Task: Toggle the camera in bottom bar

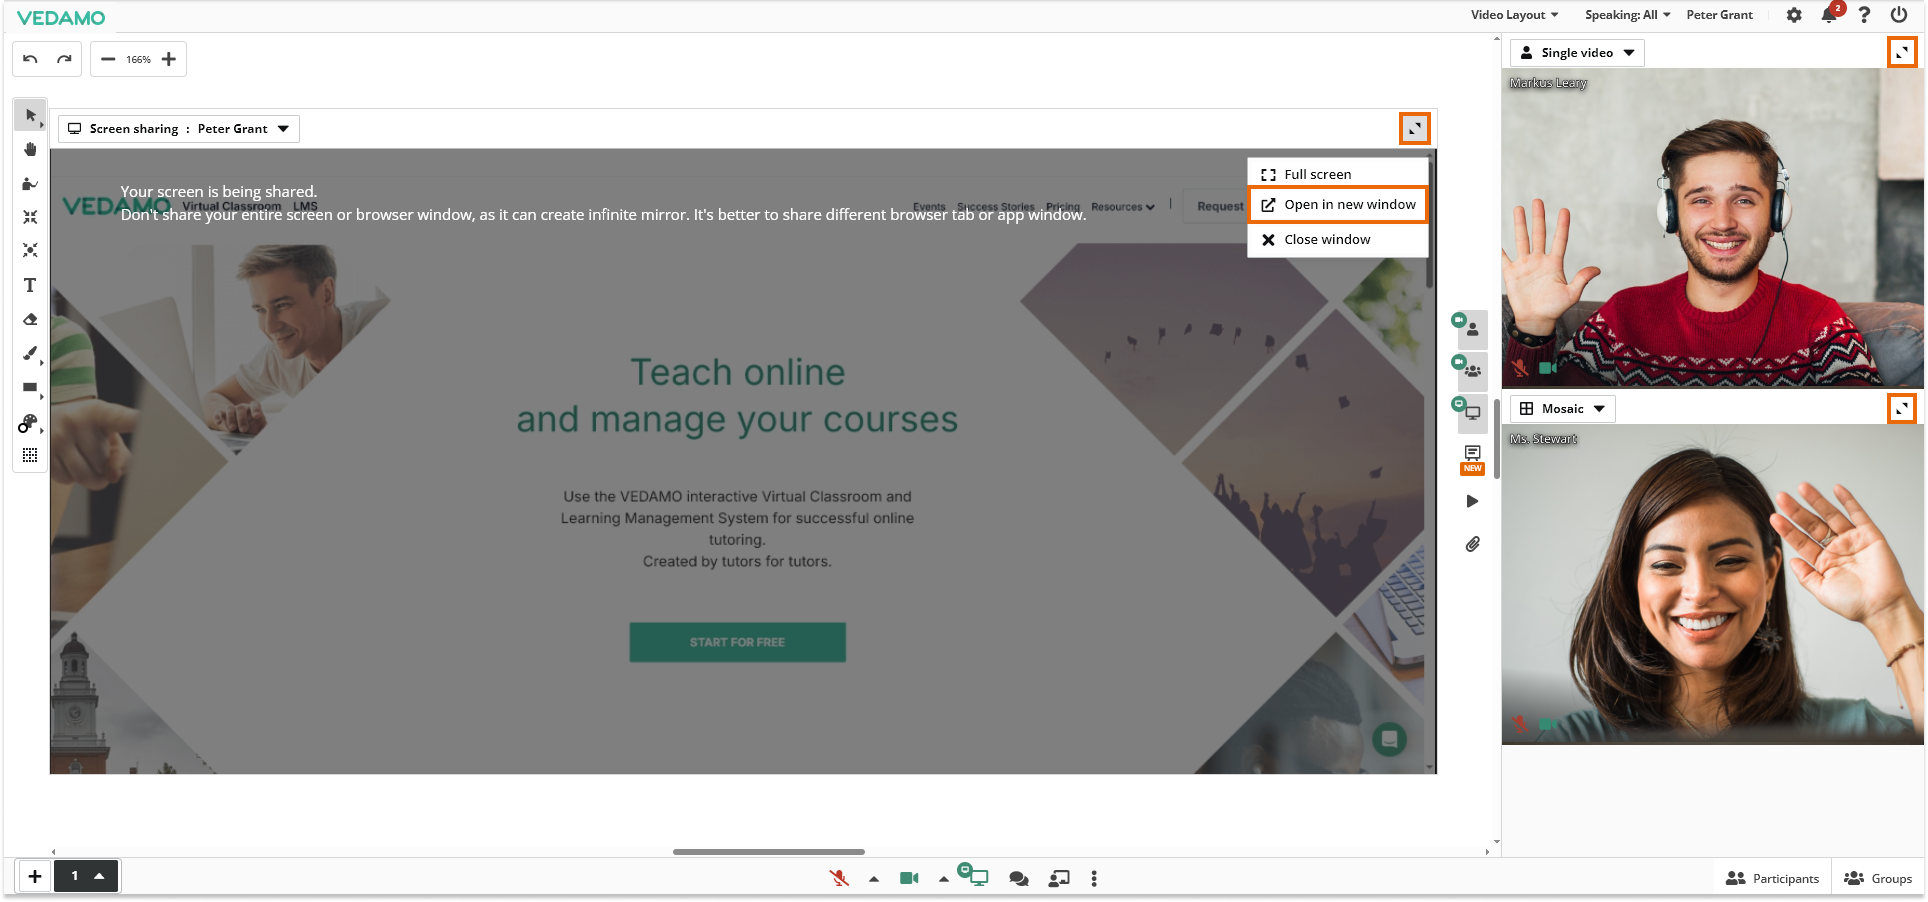Action: (x=909, y=879)
